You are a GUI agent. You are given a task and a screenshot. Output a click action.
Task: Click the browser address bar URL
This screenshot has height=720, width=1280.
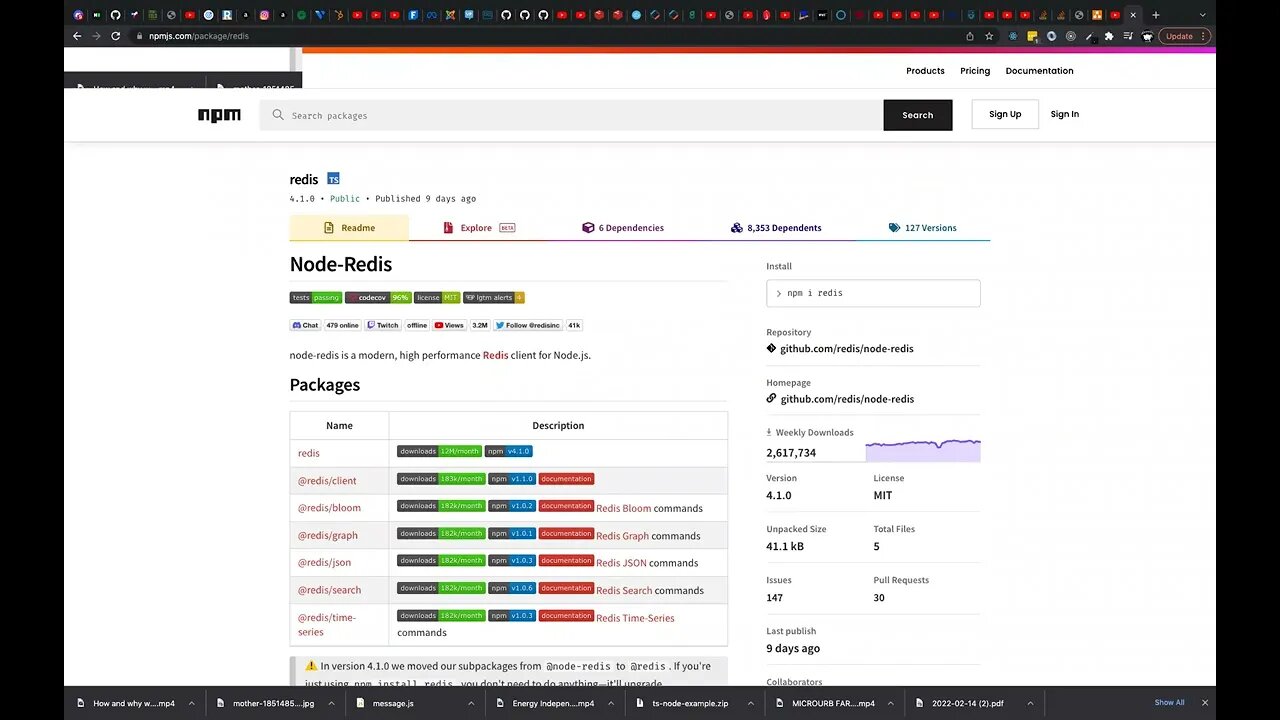198,36
